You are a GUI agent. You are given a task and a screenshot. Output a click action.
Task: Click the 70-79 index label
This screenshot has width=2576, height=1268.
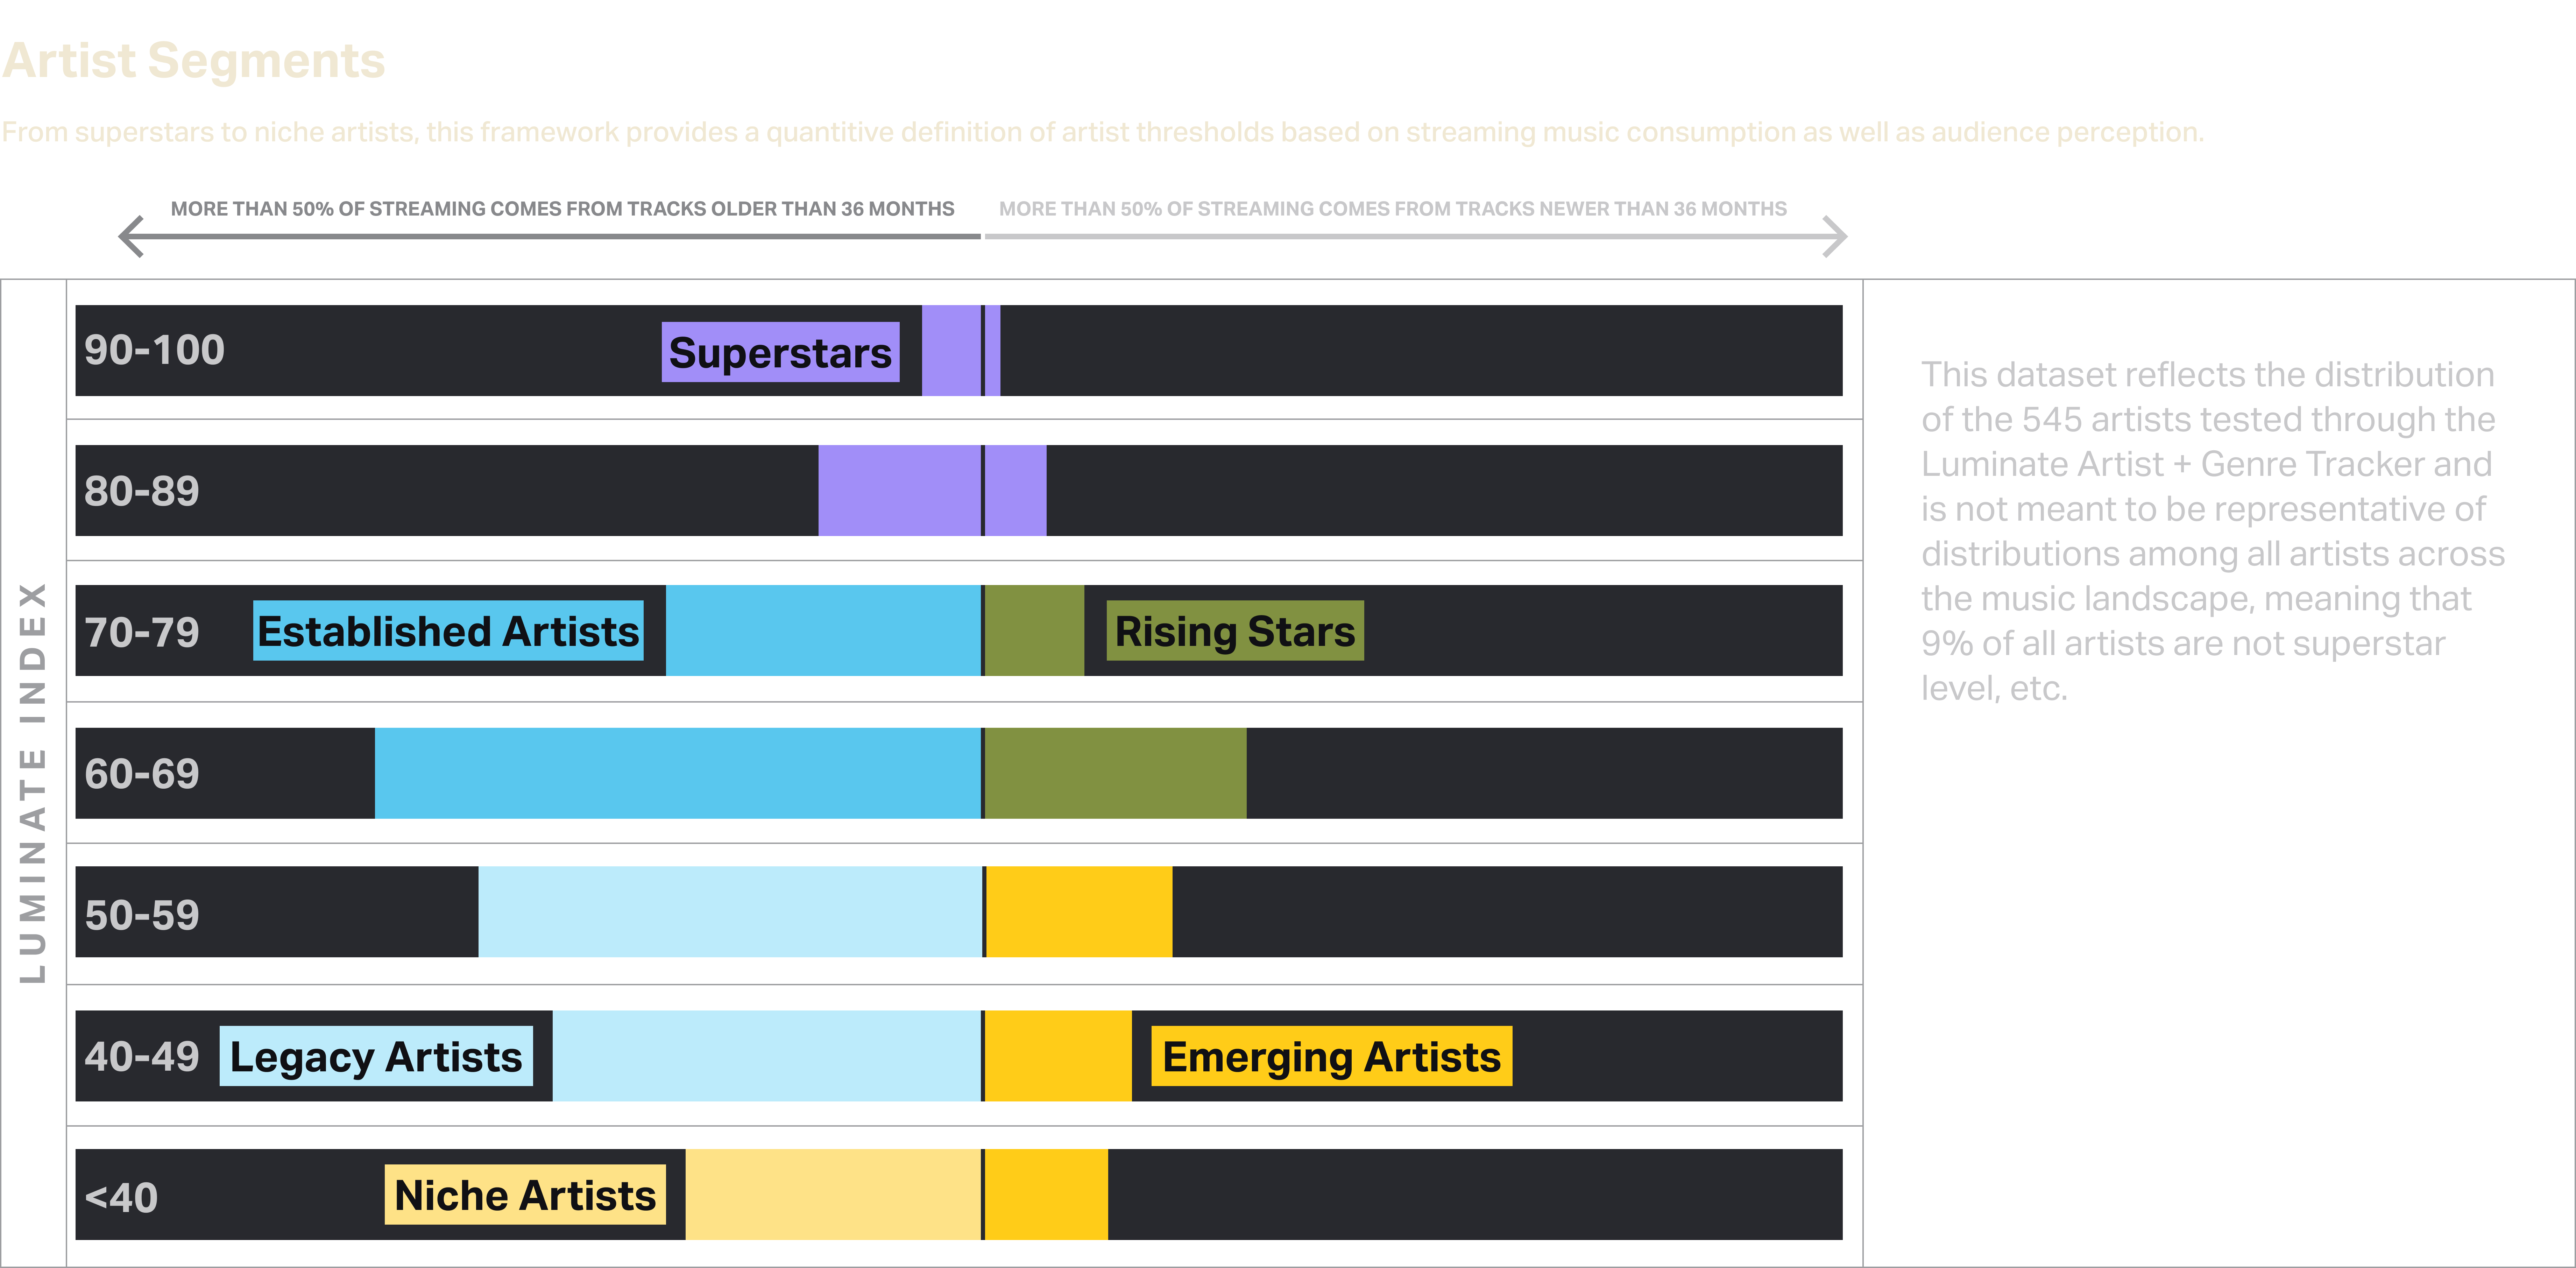[142, 632]
